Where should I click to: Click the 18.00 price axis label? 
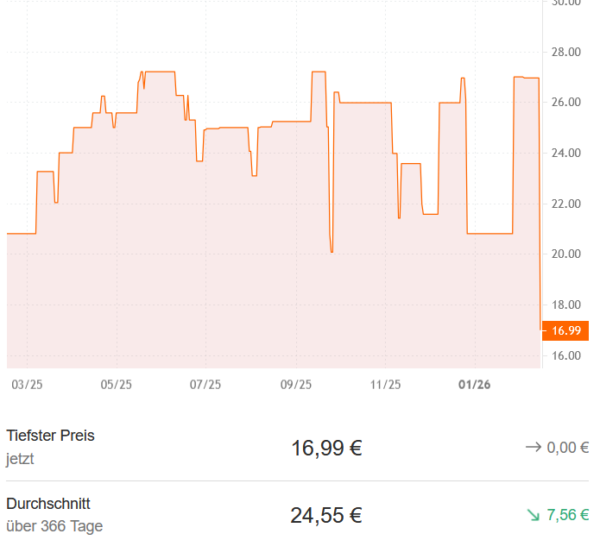coord(566,304)
